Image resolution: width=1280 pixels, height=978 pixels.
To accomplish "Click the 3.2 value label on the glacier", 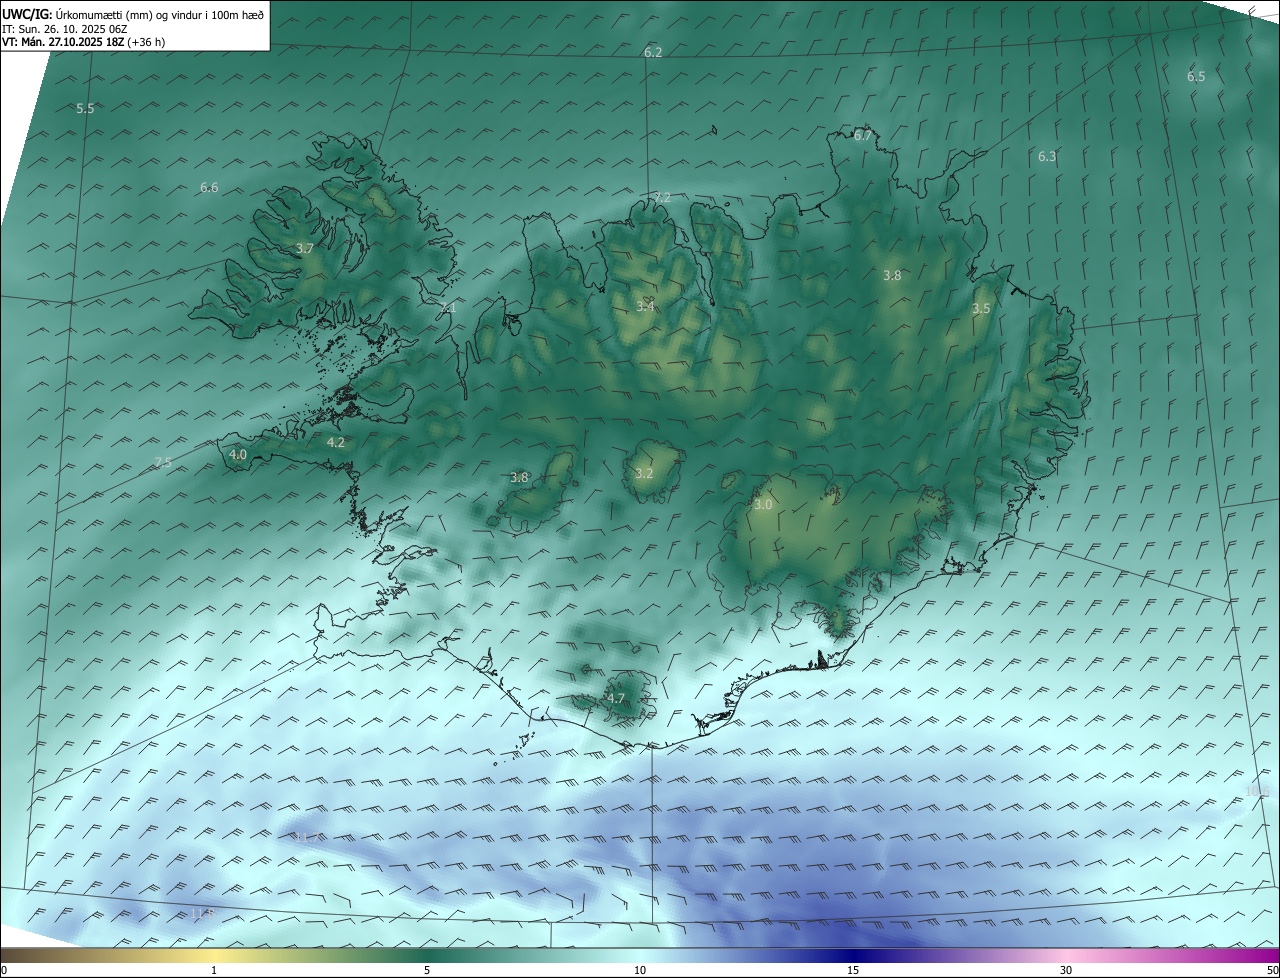I will [x=644, y=473].
